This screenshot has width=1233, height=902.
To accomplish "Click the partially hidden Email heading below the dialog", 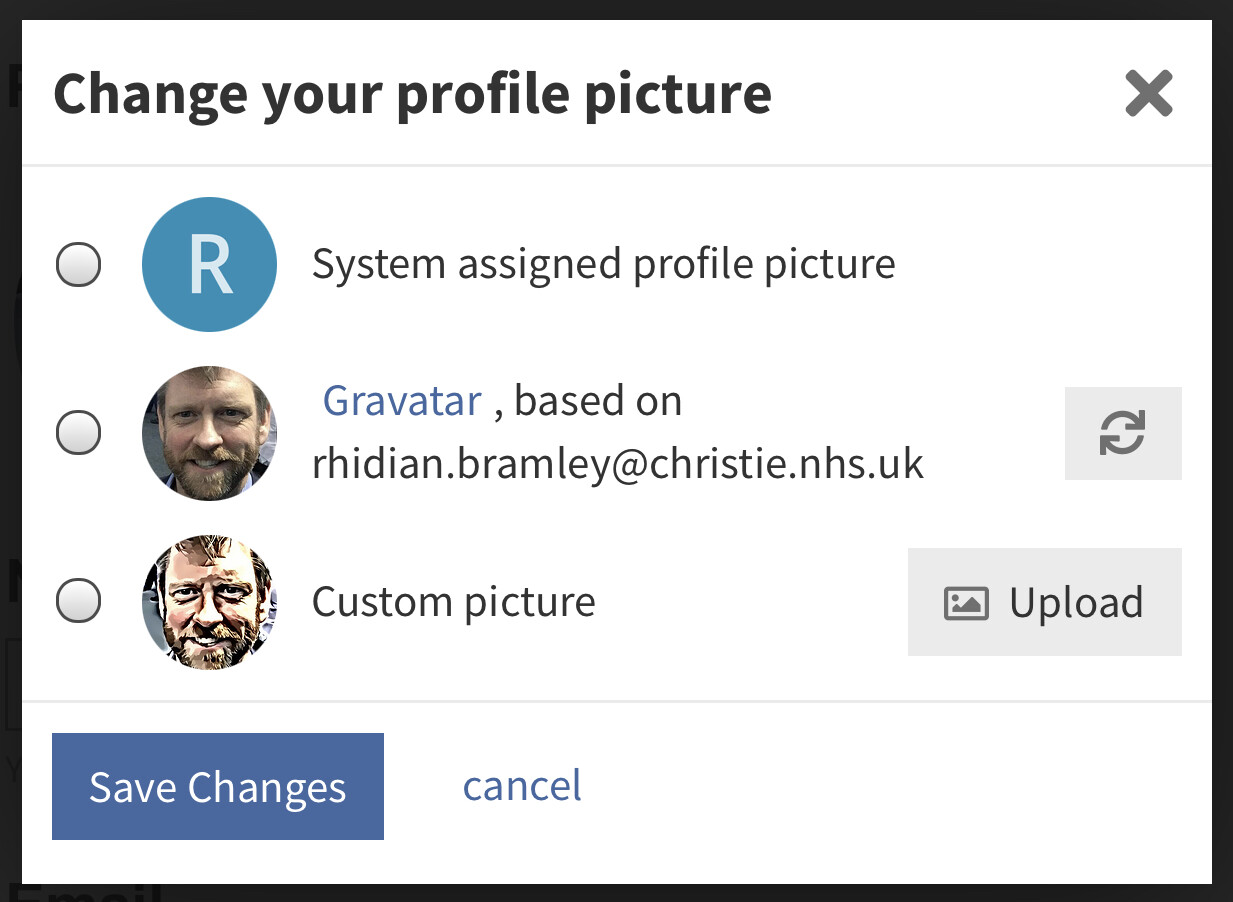I will (x=90, y=892).
